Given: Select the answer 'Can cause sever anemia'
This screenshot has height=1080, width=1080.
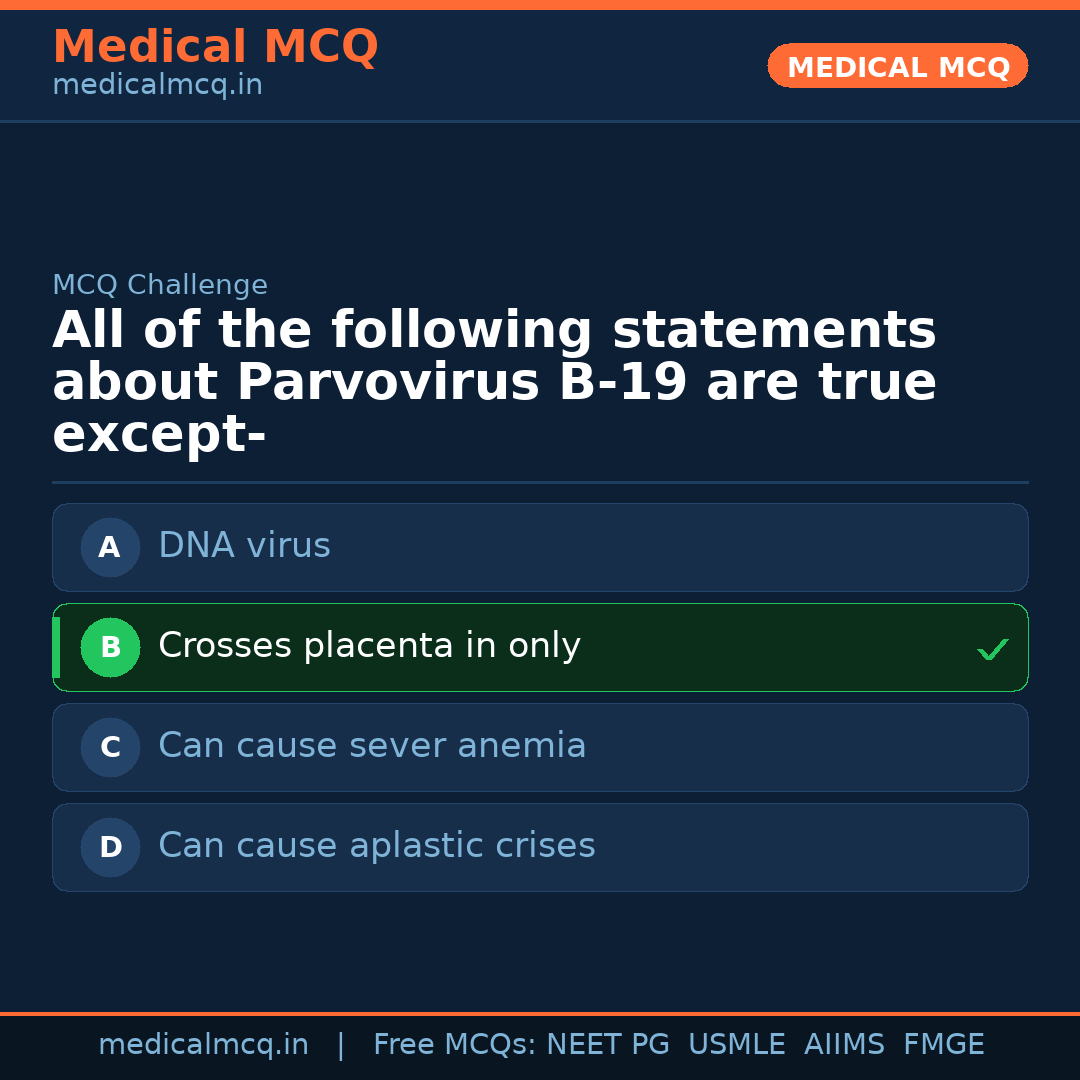Looking at the screenshot, I should [372, 746].
